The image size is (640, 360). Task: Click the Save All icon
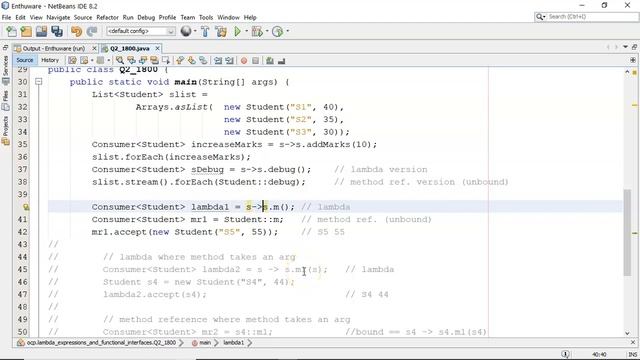coord(57,31)
